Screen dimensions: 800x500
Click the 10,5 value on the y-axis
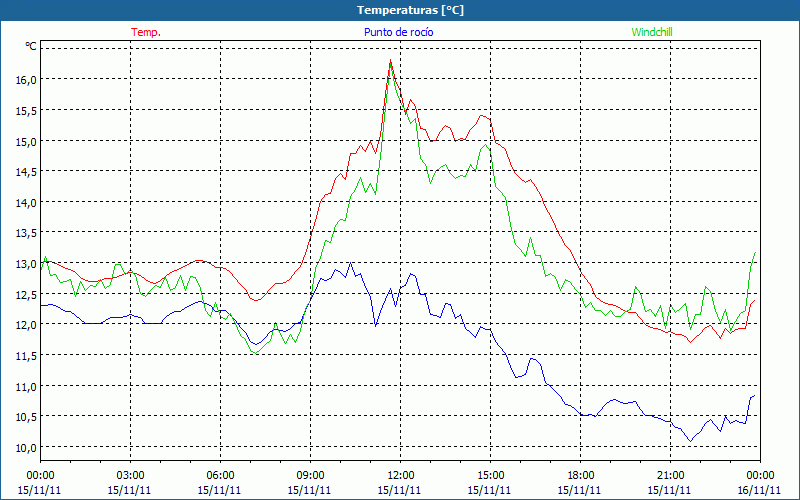tap(26, 417)
